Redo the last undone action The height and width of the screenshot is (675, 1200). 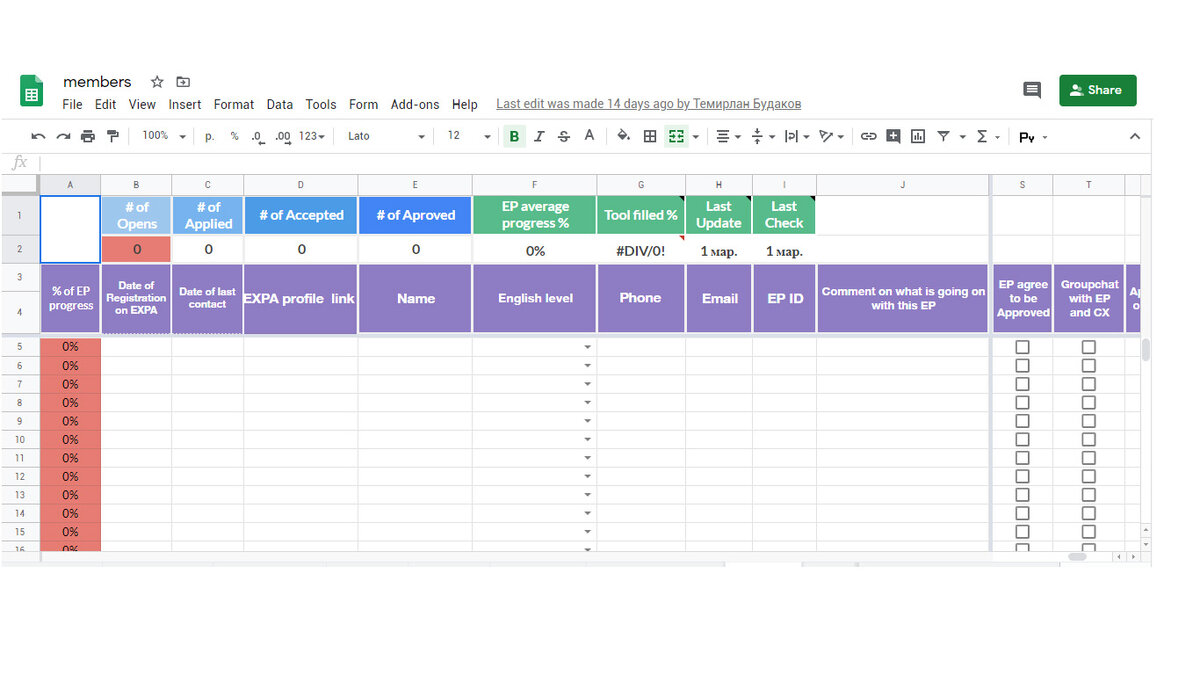63,136
